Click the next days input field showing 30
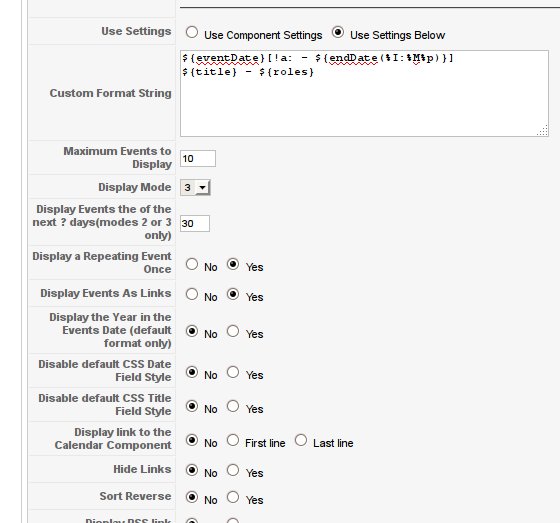This screenshot has width=560, height=523. pos(195,223)
